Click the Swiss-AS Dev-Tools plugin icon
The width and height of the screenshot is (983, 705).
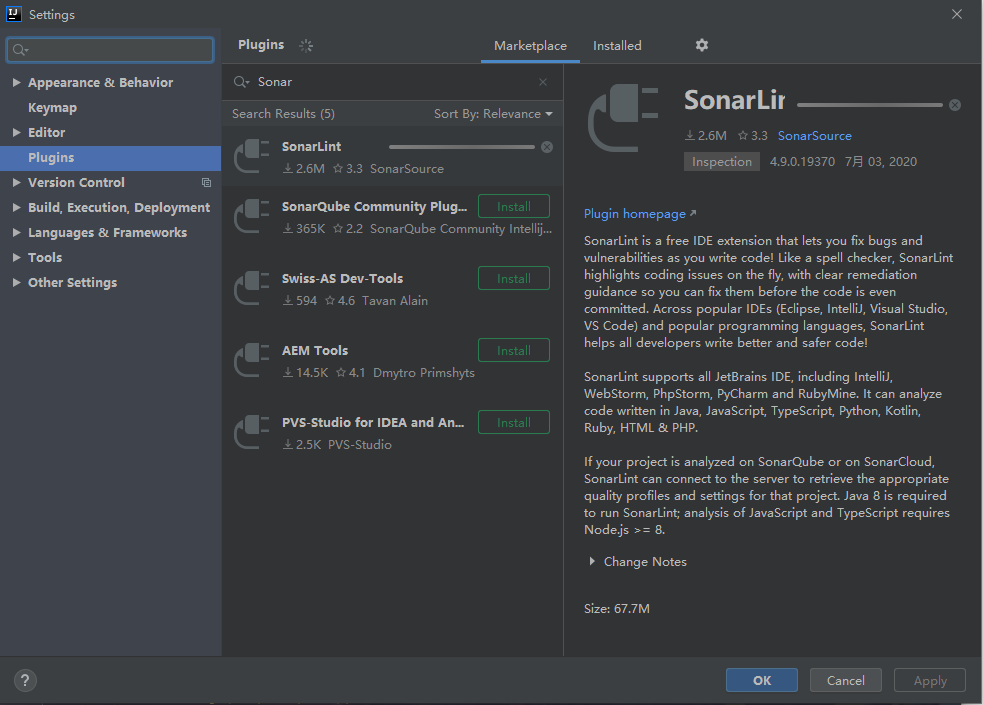251,288
